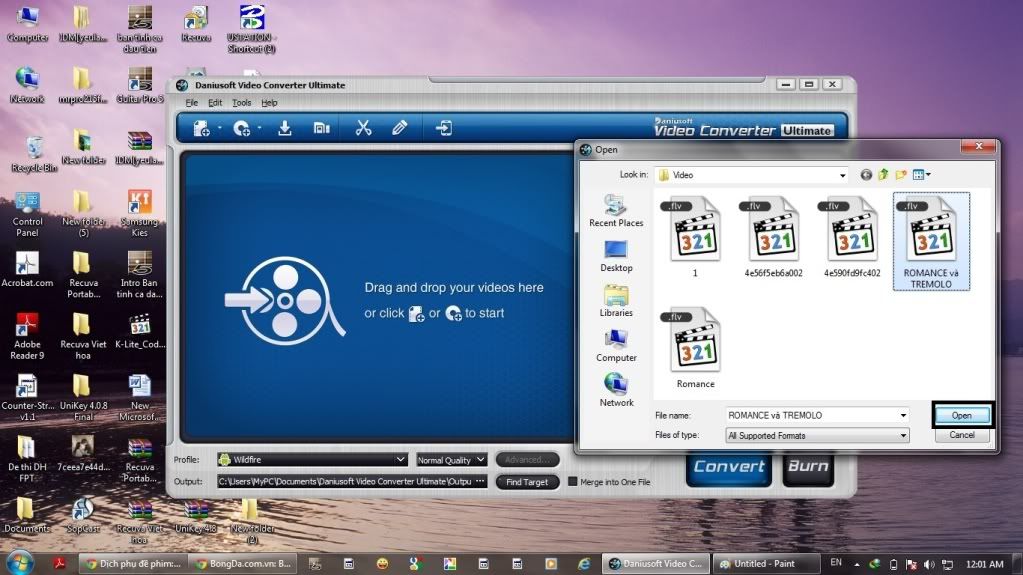Image resolution: width=1023 pixels, height=575 pixels.
Task: Open Network location in Open dialog
Action: [616, 390]
